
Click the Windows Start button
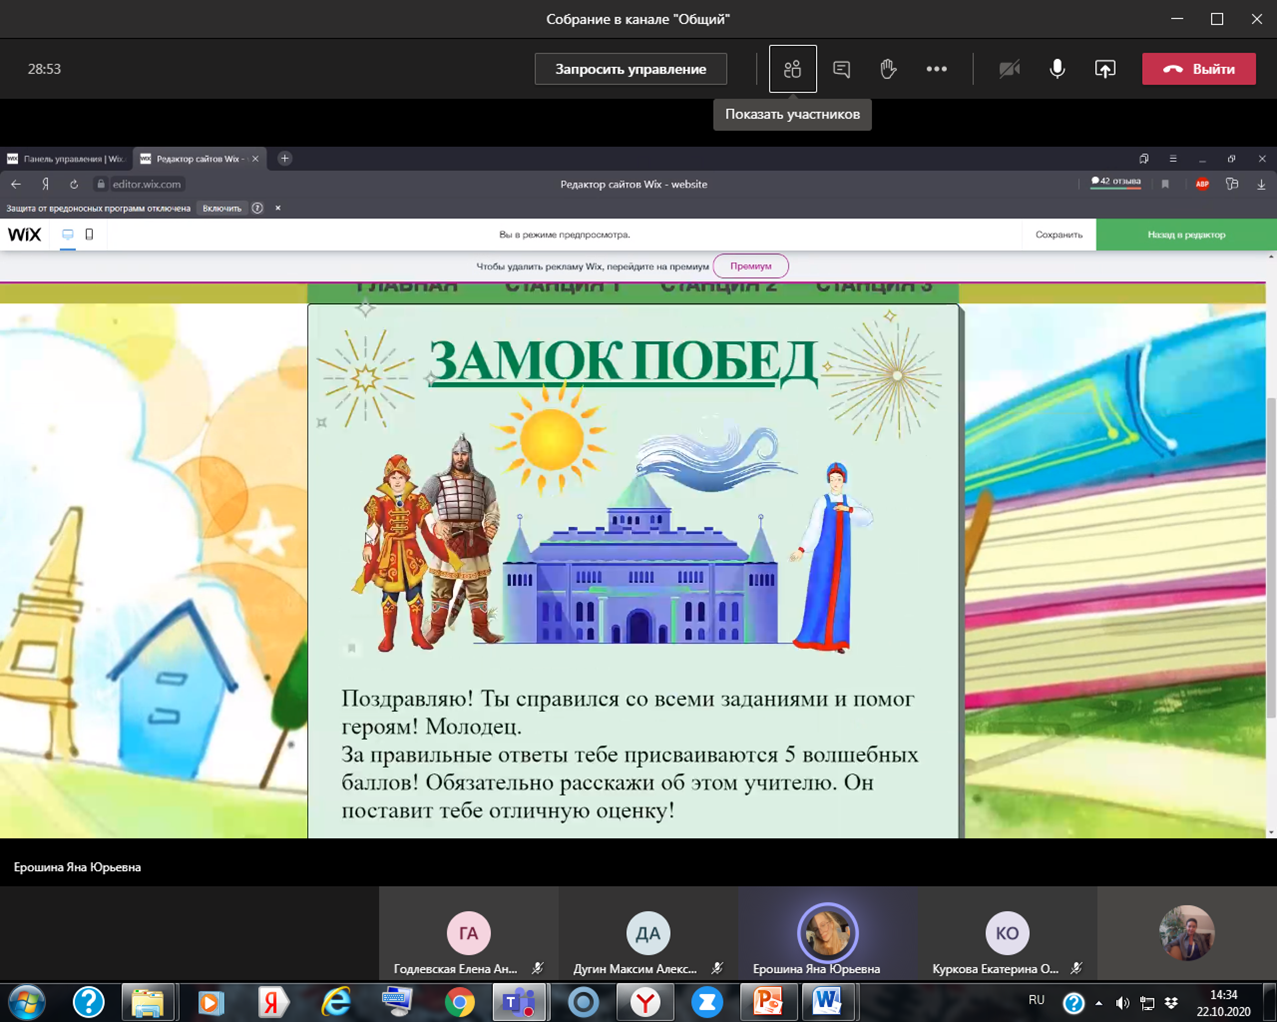pos(27,1001)
